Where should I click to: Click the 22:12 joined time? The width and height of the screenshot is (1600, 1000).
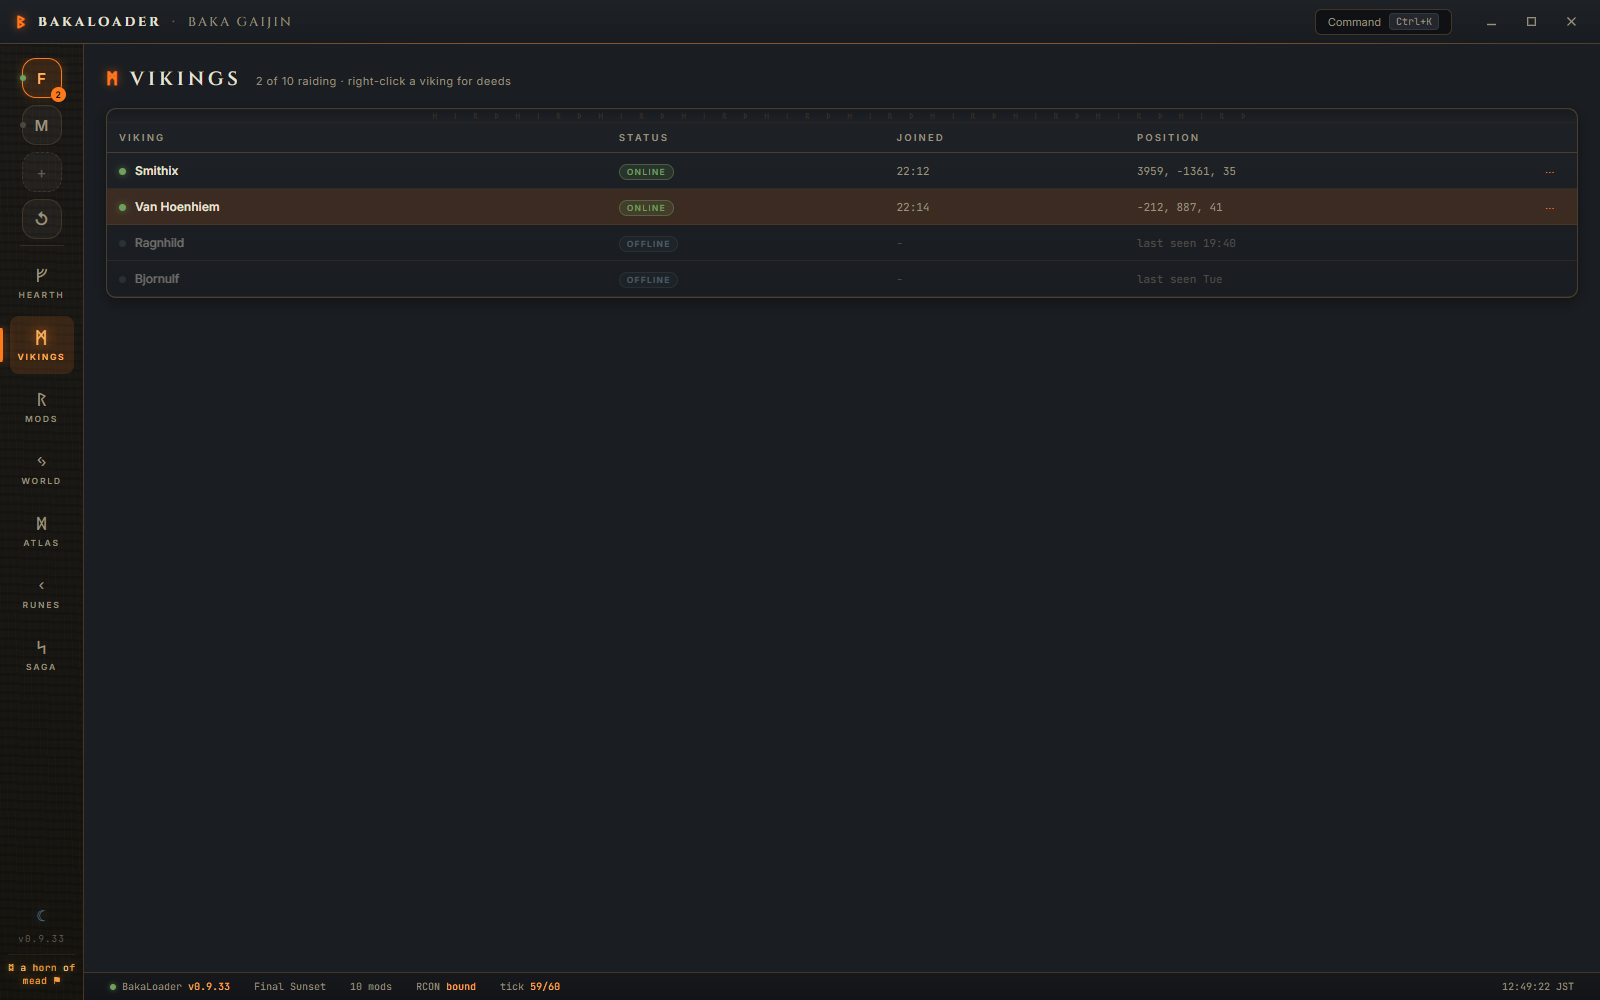(913, 171)
